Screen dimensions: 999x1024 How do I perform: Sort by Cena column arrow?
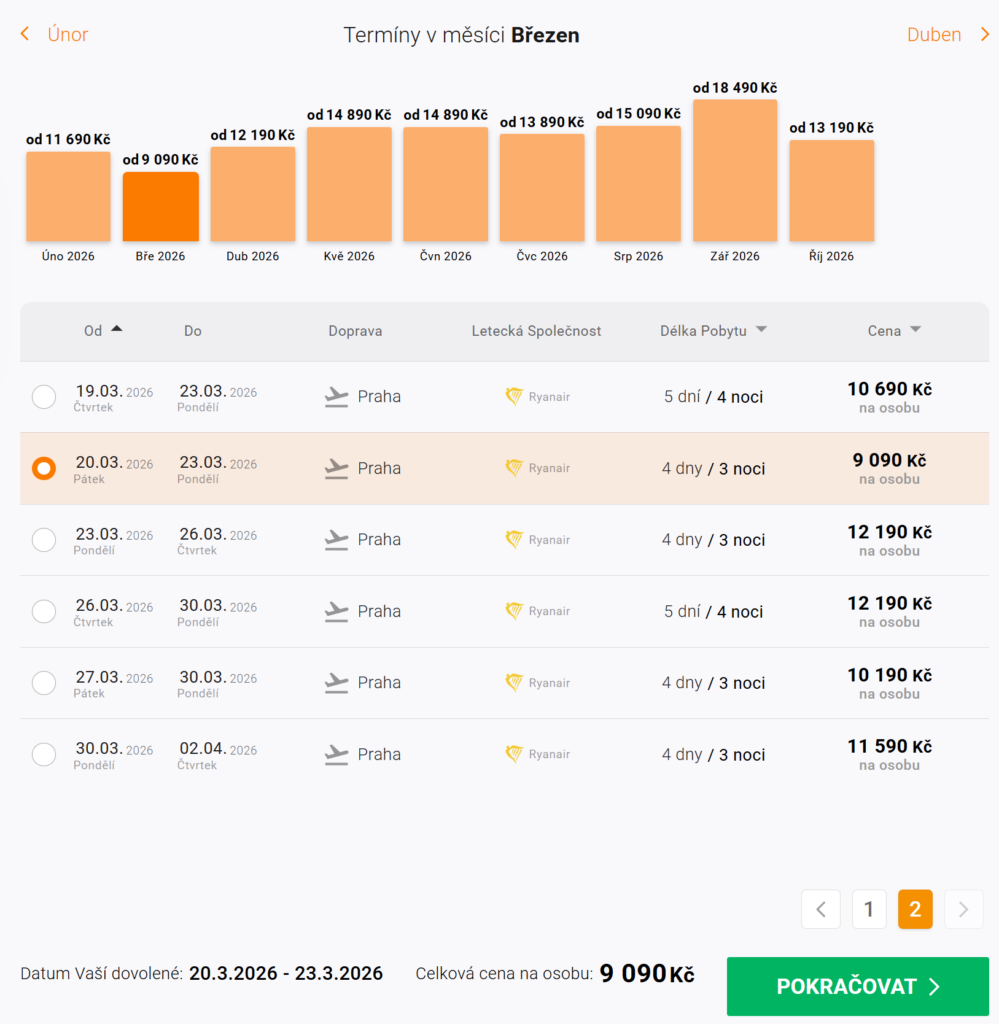[915, 330]
